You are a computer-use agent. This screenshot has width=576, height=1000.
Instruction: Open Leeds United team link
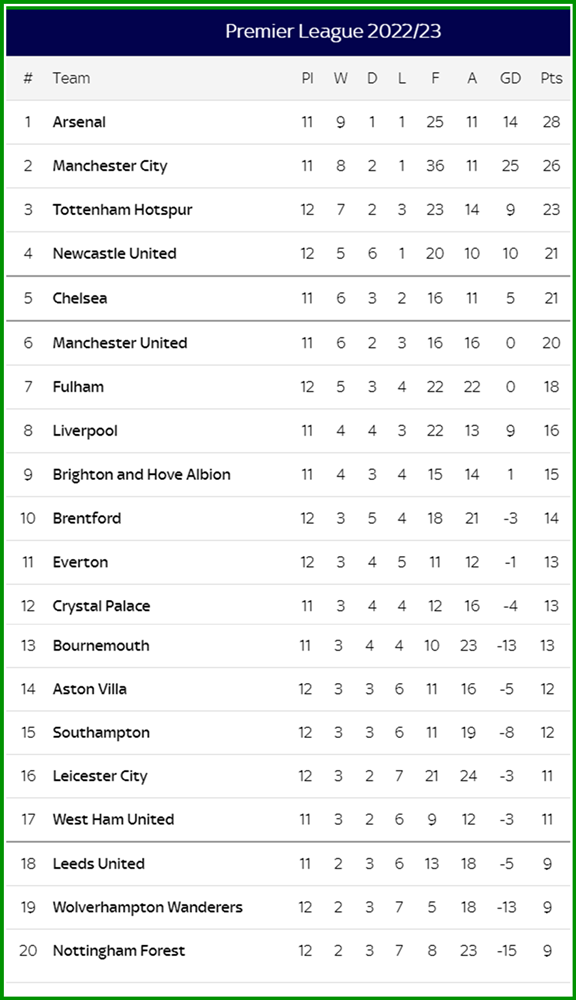tap(99, 864)
